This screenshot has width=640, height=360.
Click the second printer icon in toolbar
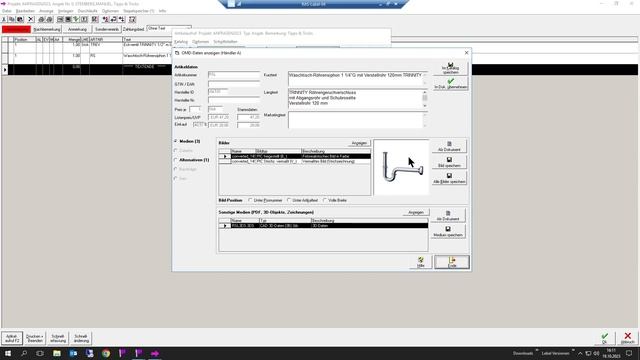[49, 19]
